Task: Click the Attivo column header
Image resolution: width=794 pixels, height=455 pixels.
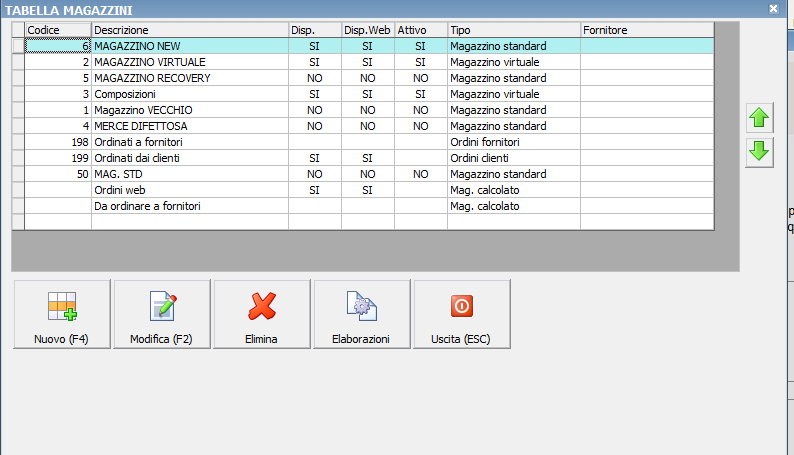Action: click(421, 30)
